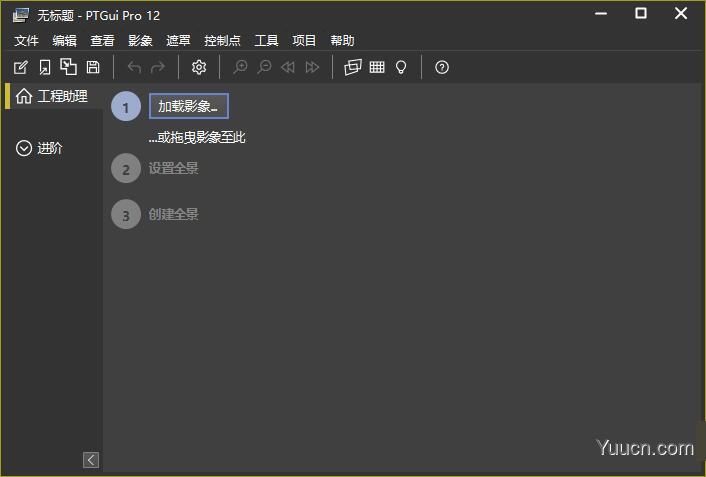
Task: Click the Previous Image rewind icon
Action: point(288,68)
